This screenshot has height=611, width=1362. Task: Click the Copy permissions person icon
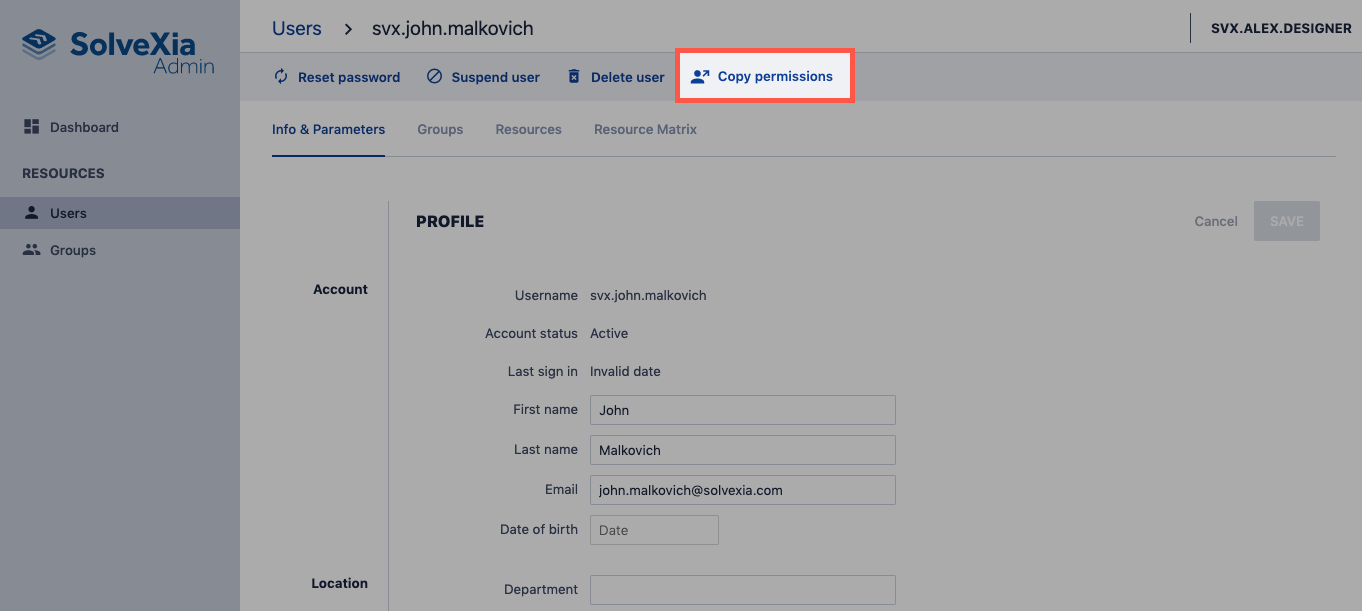click(x=700, y=77)
